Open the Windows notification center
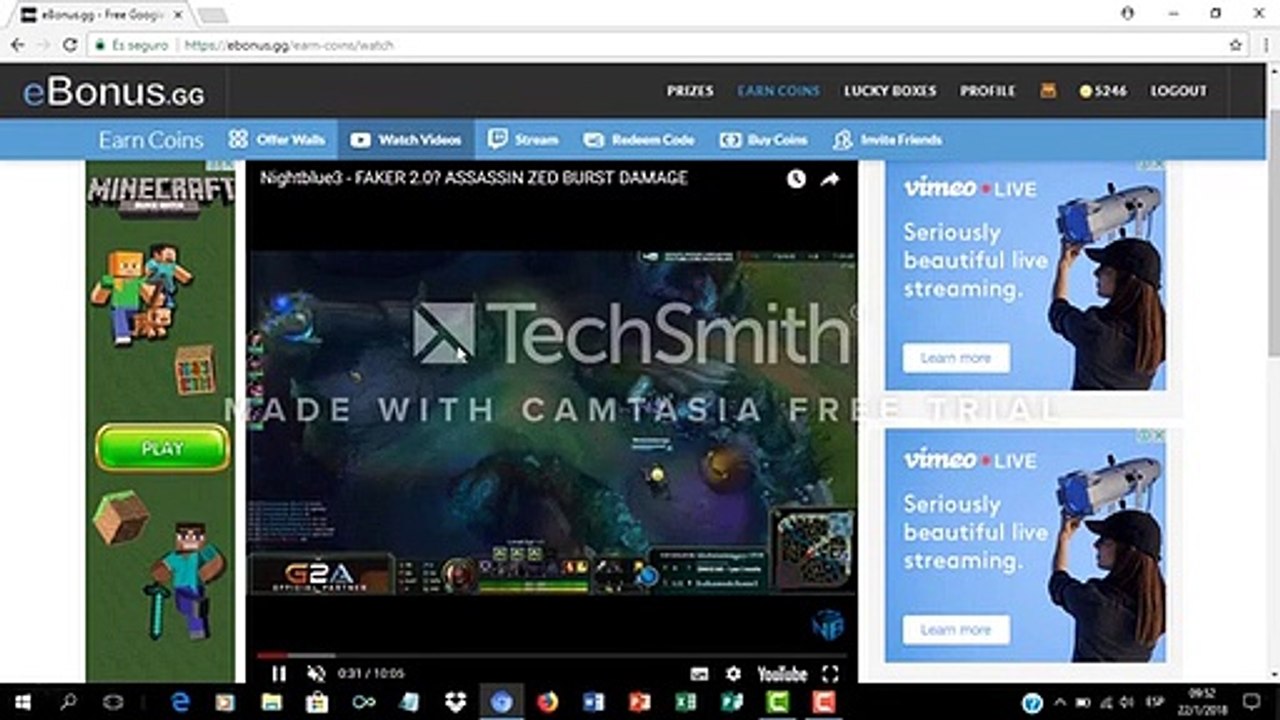Screen dimensions: 1280x720 pyautogui.click(x=1250, y=702)
